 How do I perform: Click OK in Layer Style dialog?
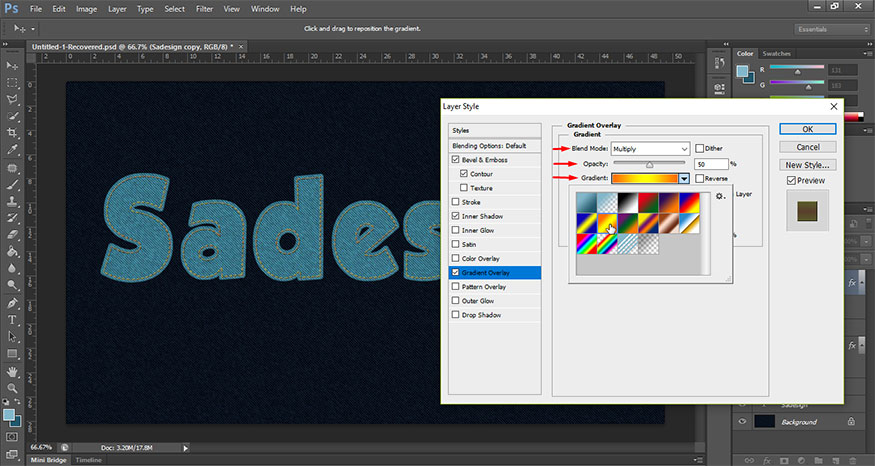coord(807,129)
